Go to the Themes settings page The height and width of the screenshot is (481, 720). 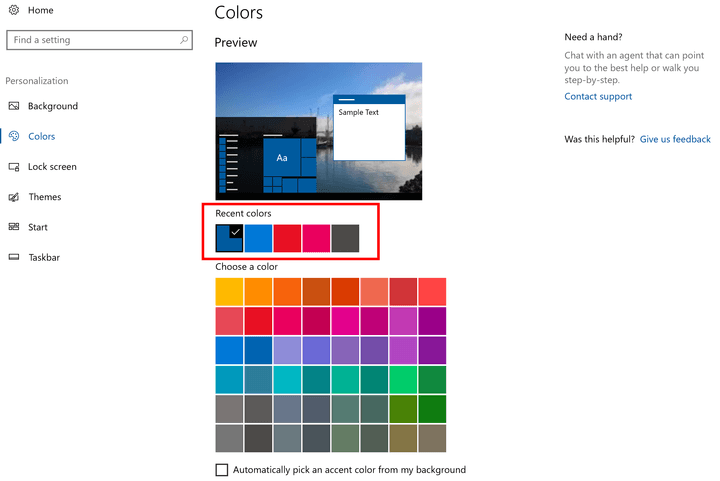(x=44, y=197)
